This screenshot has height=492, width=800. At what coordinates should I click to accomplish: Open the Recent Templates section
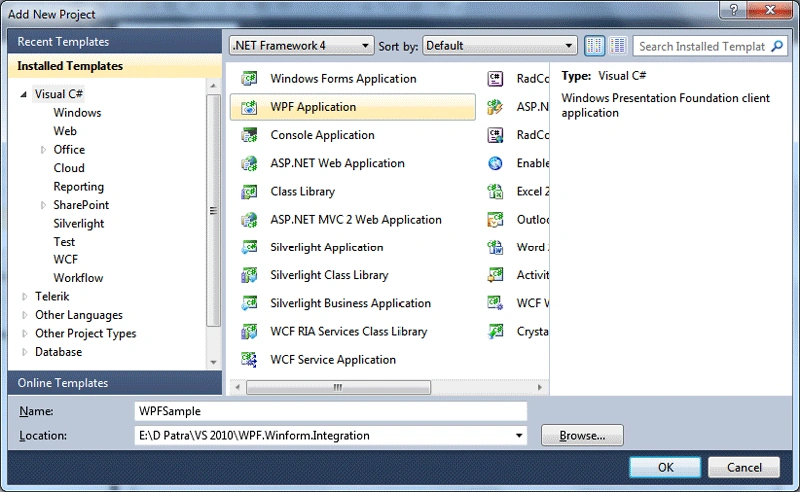(115, 42)
